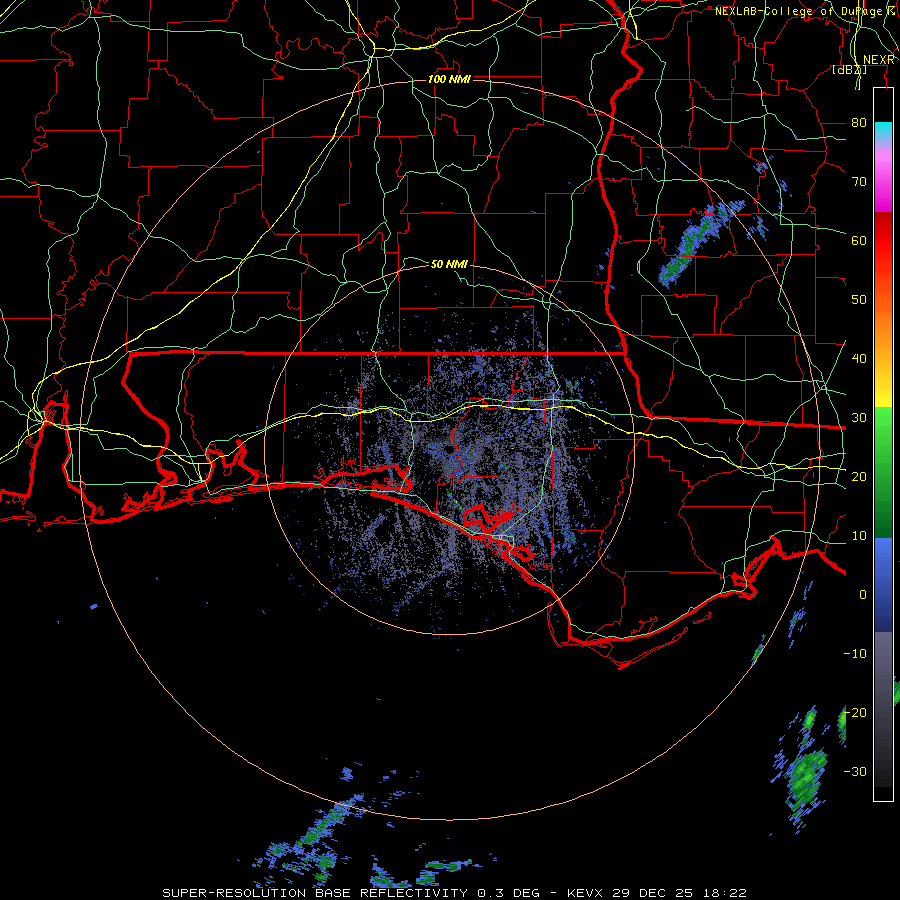
Task: Select the "-10" value on the dBZ scale
Action: 855,653
